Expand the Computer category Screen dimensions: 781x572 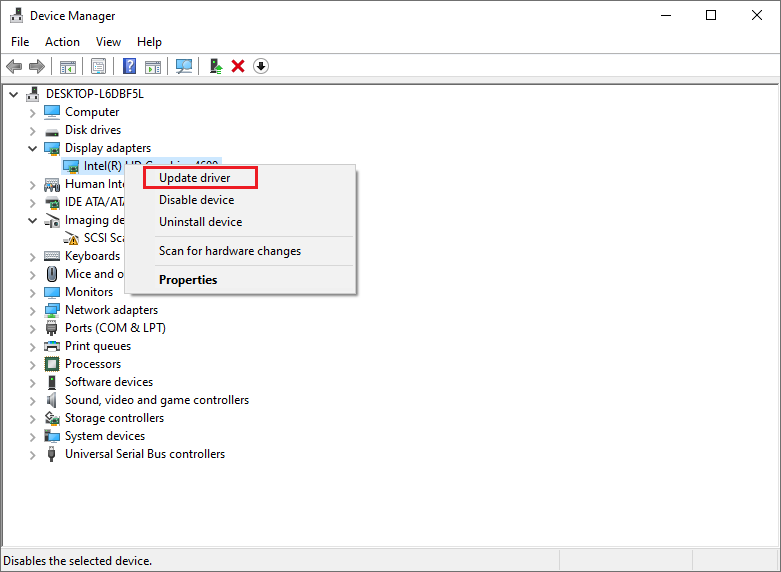click(32, 113)
